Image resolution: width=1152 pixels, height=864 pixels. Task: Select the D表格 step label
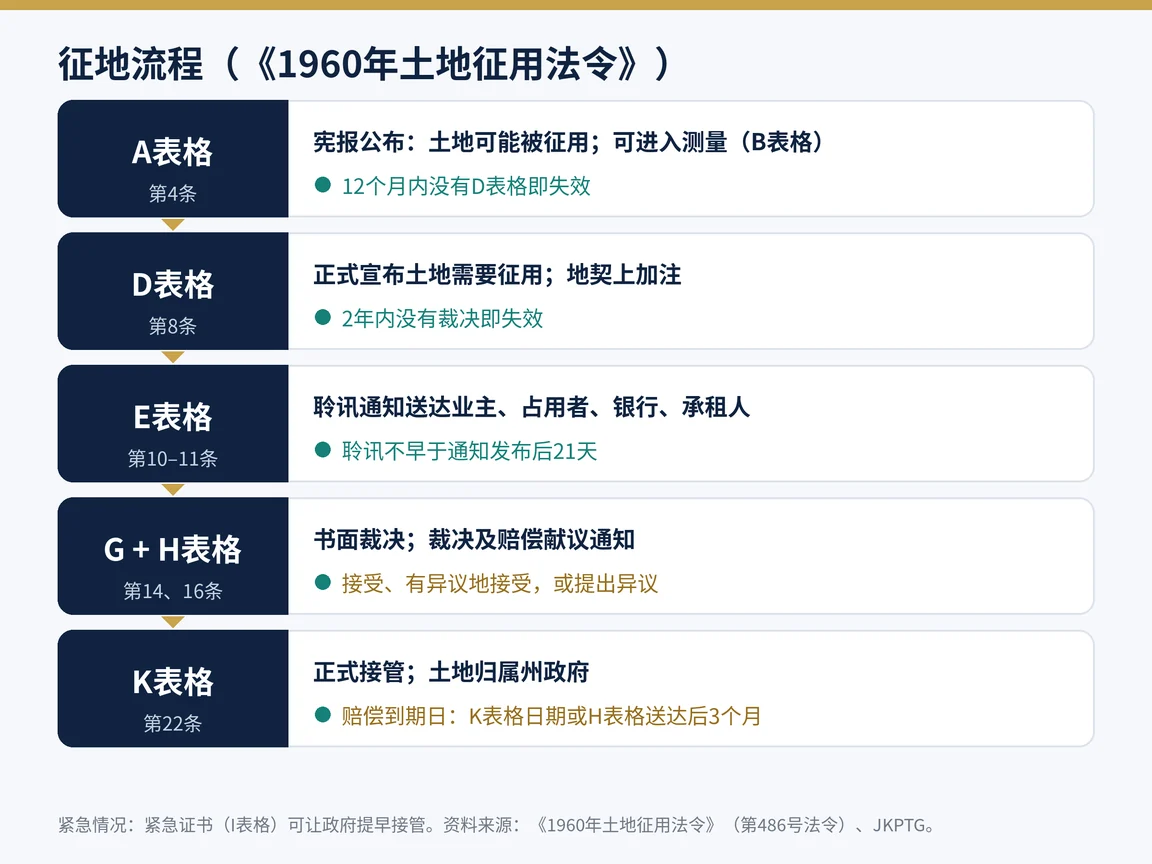(x=173, y=285)
